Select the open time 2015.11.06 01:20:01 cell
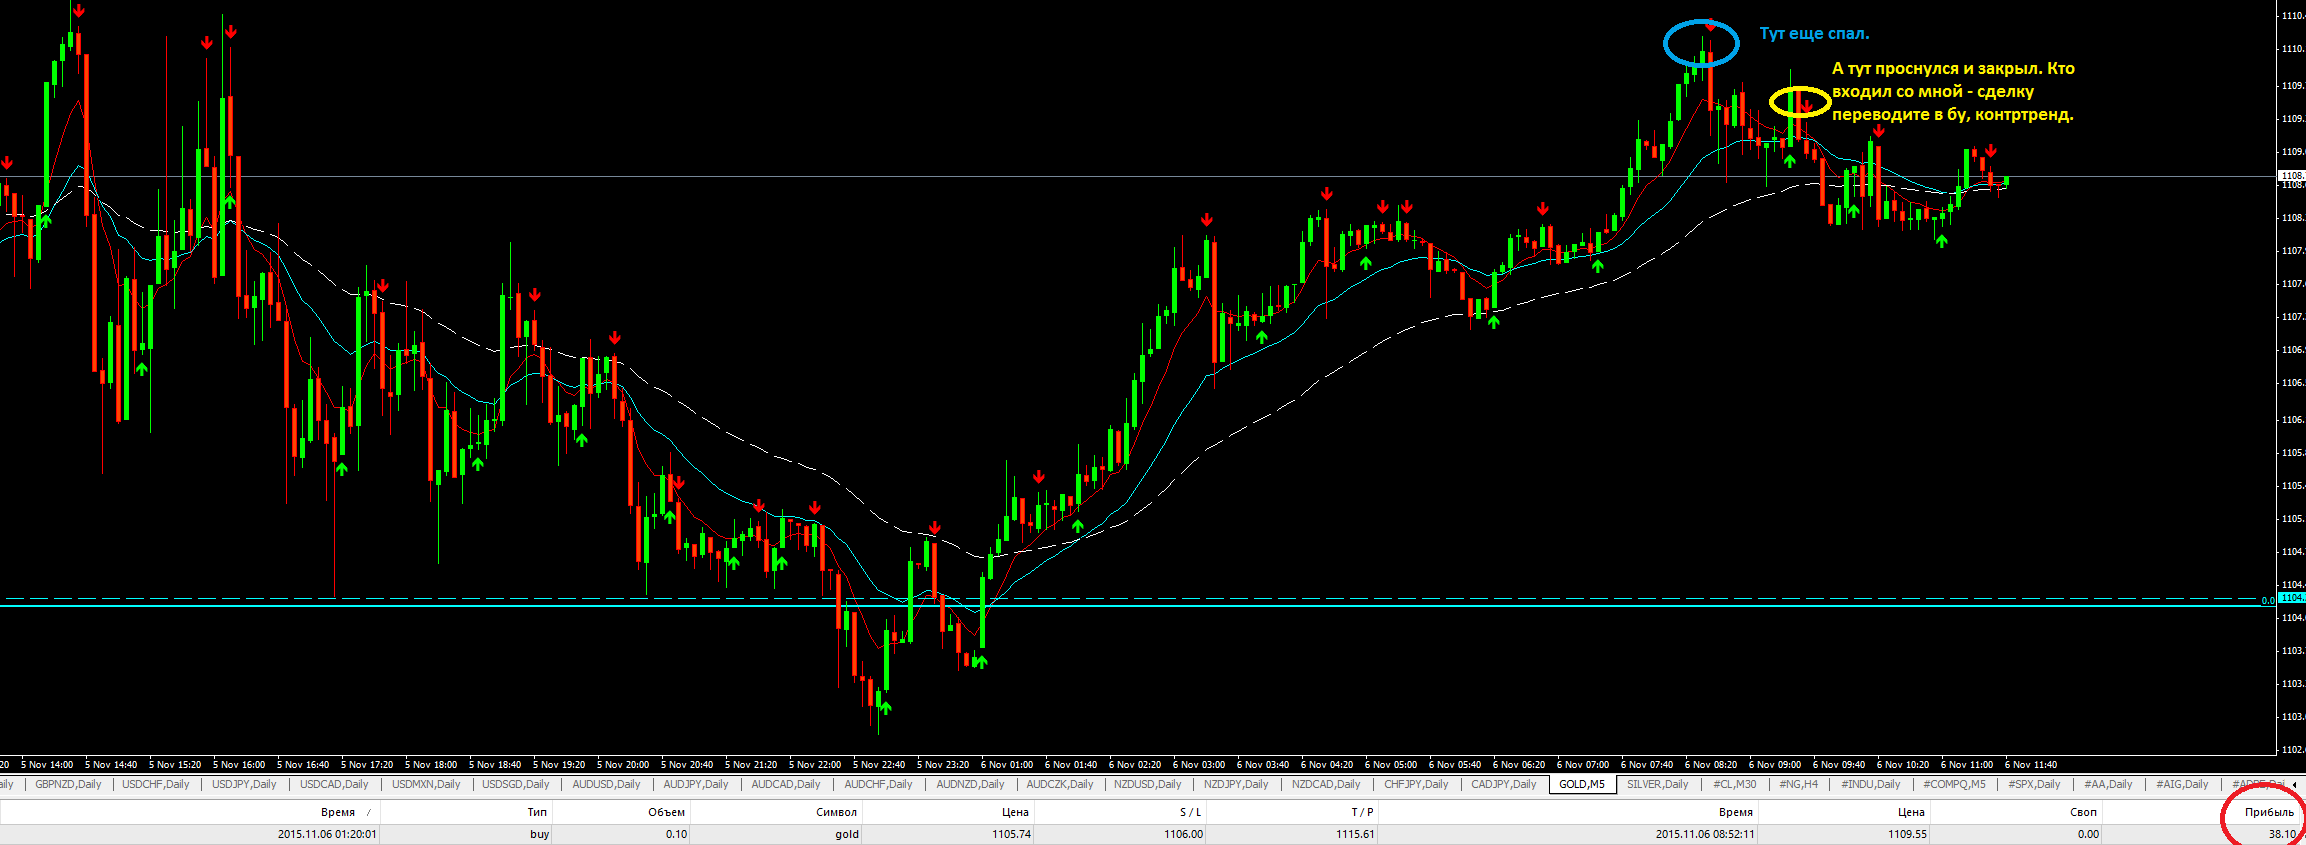2306x845 pixels. [x=327, y=834]
